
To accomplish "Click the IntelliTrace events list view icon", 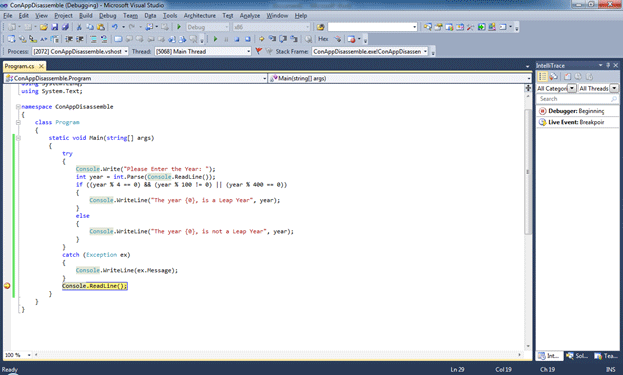I will [542, 76].
